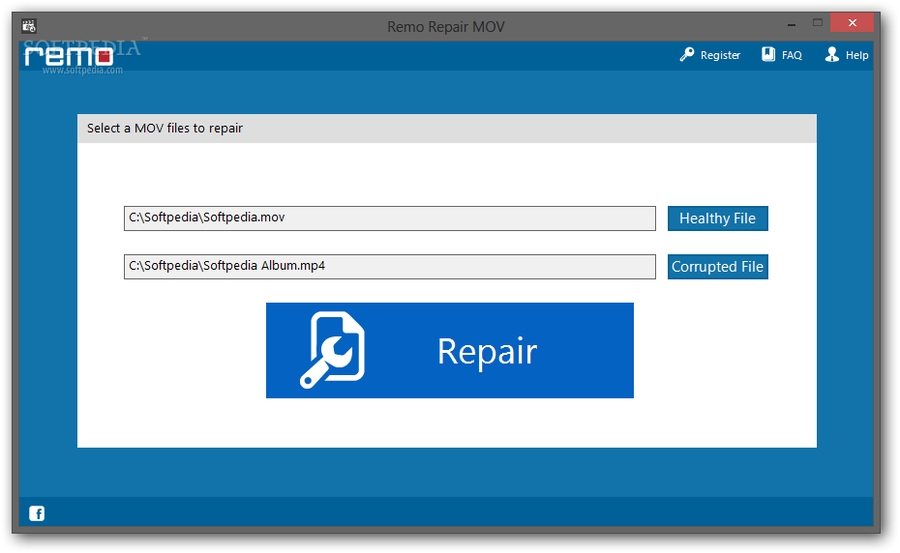Open the FAQ link text
The height and width of the screenshot is (553, 900).
coord(792,55)
